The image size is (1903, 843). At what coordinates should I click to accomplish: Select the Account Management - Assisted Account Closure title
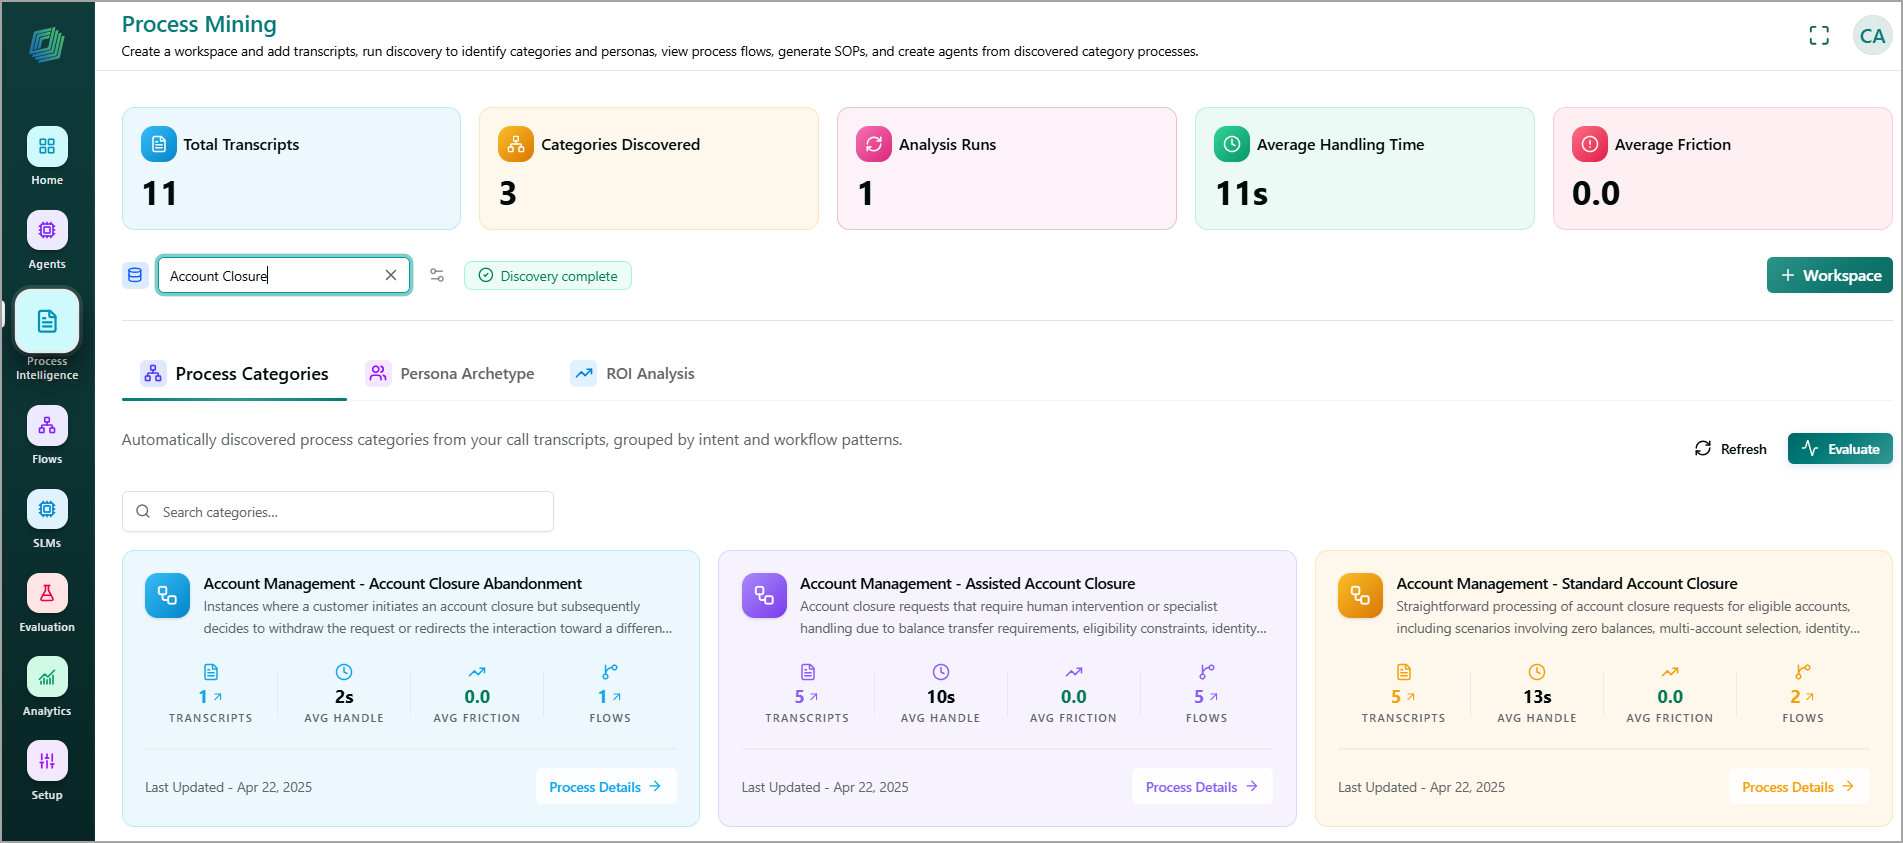[x=968, y=584]
